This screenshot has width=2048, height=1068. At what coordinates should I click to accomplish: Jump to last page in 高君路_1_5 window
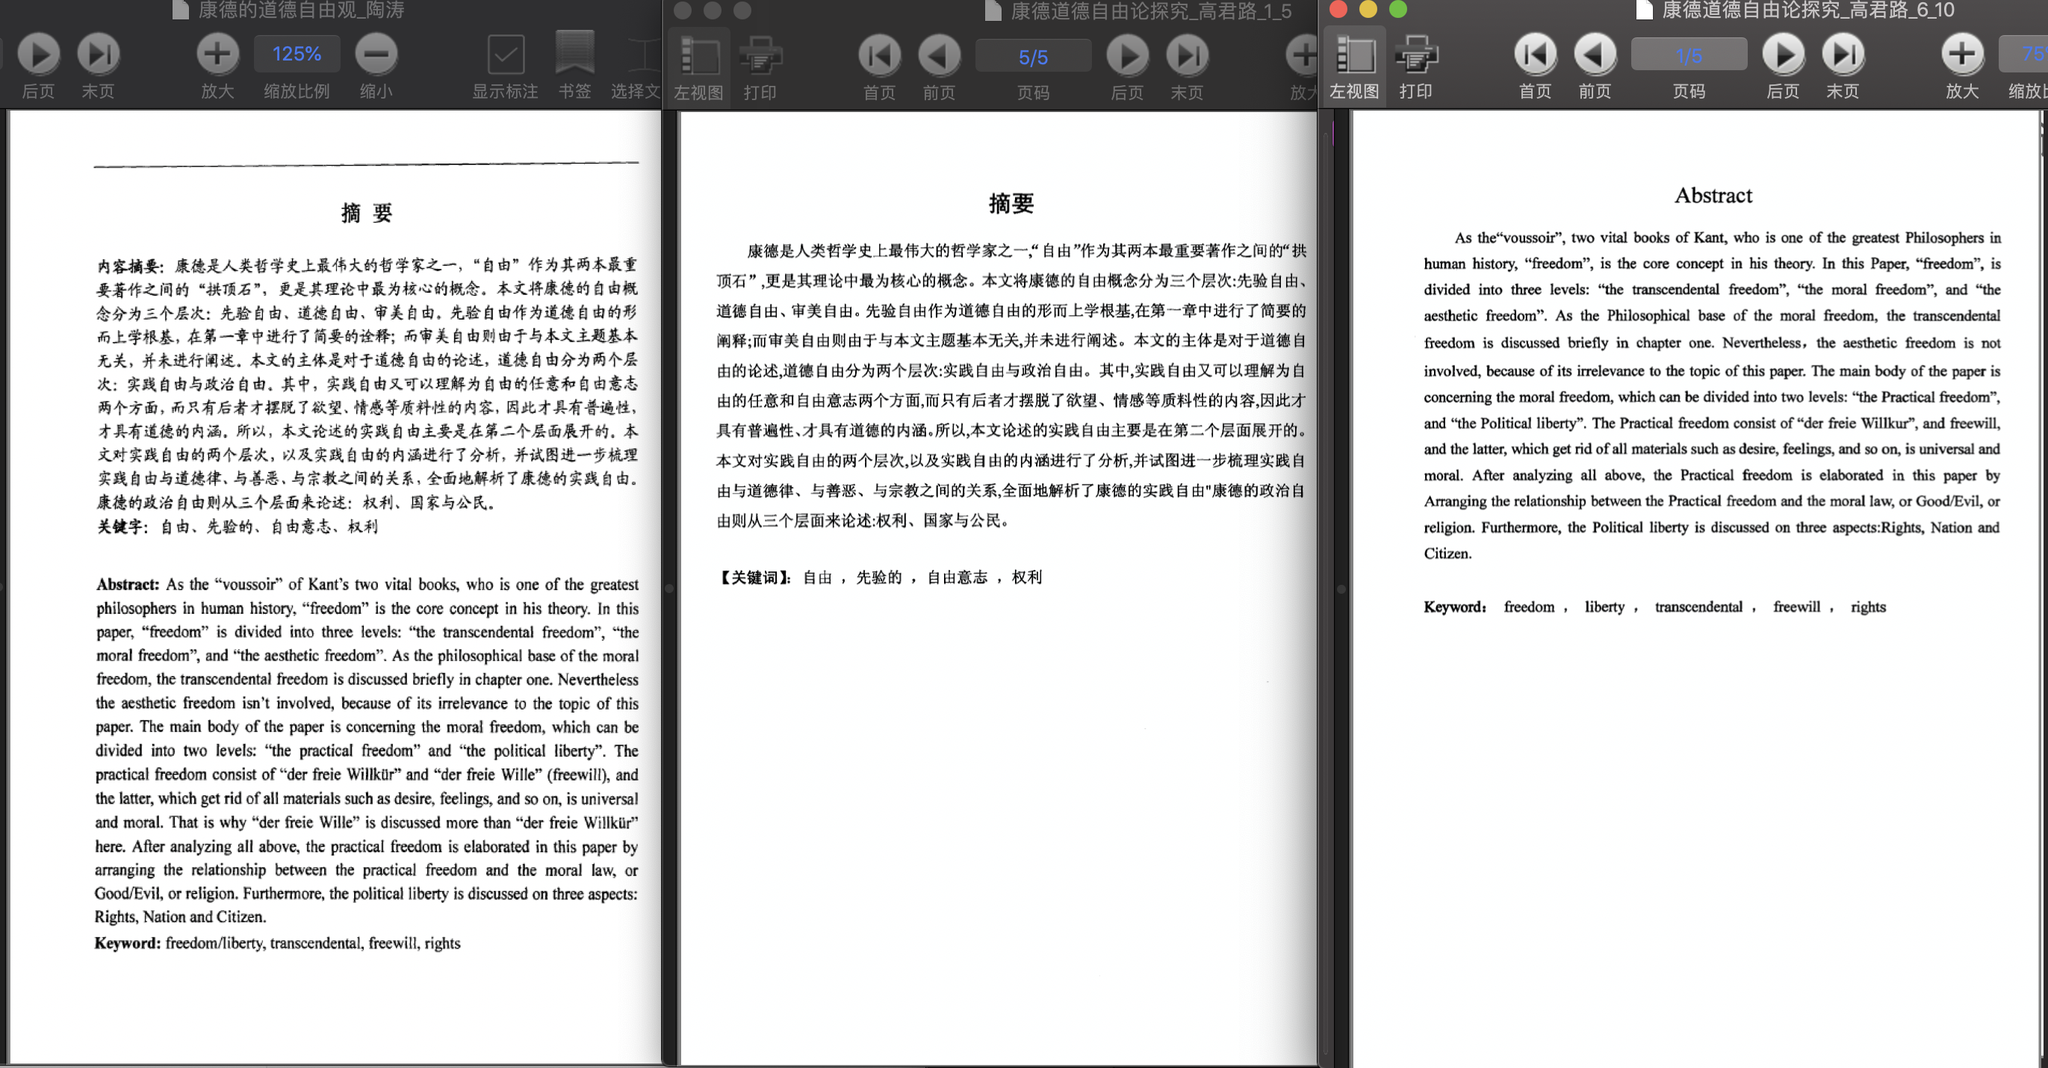click(1187, 56)
